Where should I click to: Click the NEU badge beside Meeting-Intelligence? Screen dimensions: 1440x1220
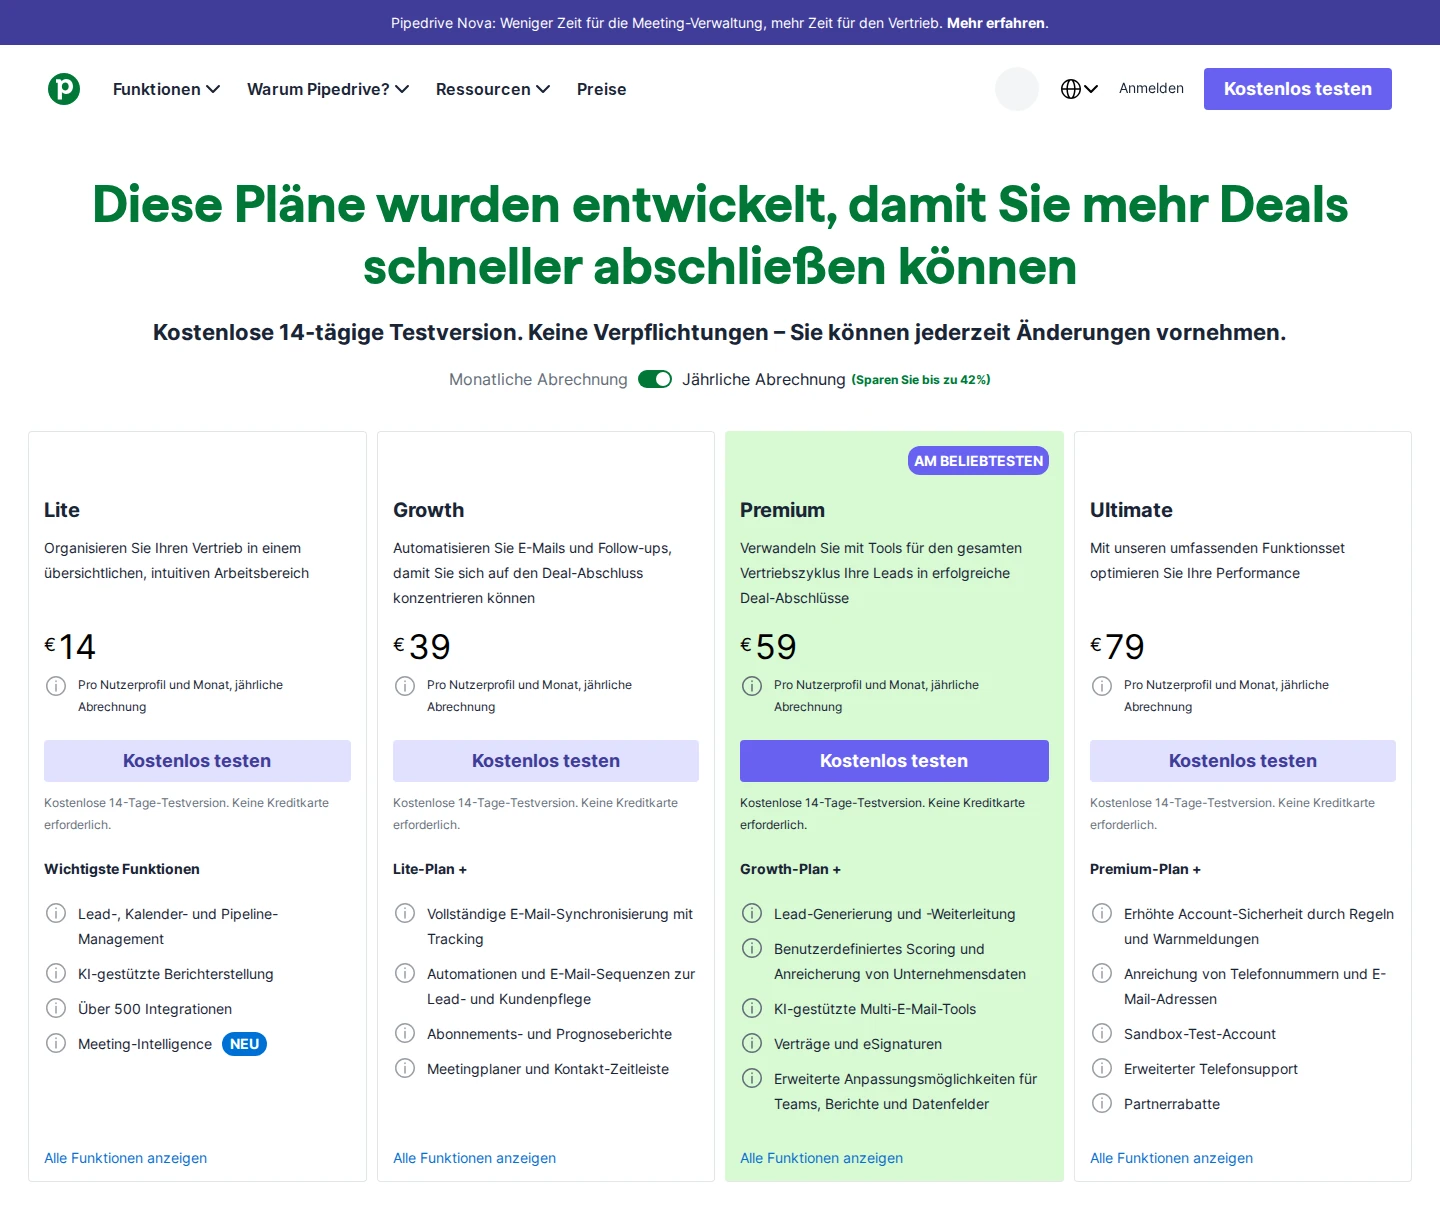[244, 1044]
